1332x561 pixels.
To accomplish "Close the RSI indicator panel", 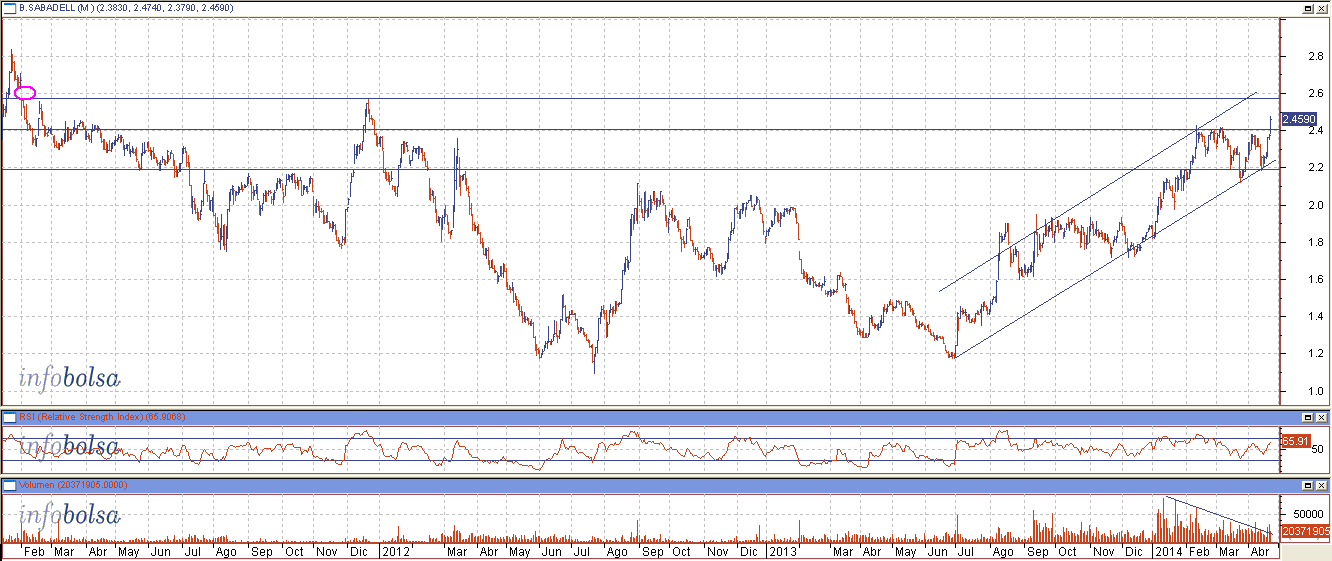I will [1322, 416].
